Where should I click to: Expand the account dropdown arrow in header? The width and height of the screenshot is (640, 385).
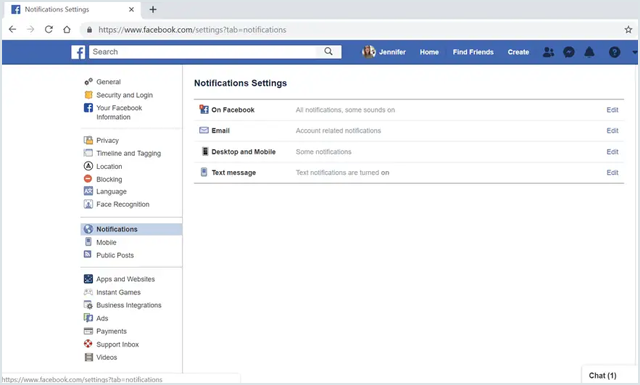(x=634, y=52)
